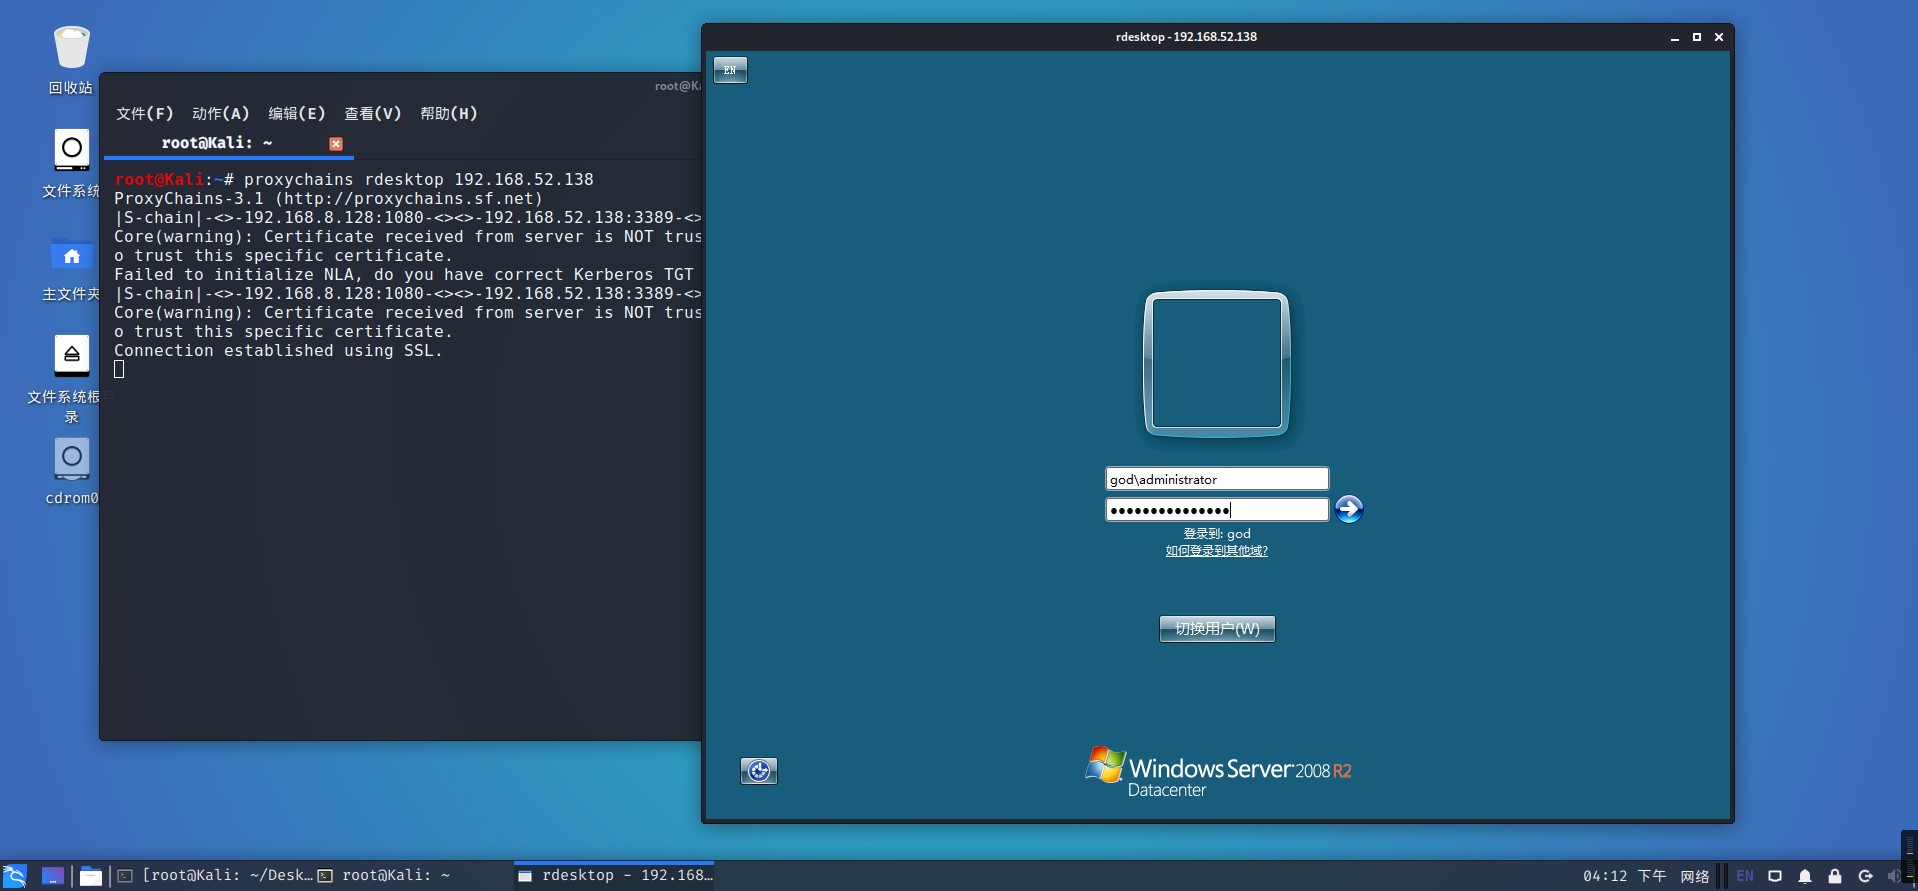Close the root@Kali terminal tab
Image resolution: width=1918 pixels, height=891 pixels.
(336, 144)
